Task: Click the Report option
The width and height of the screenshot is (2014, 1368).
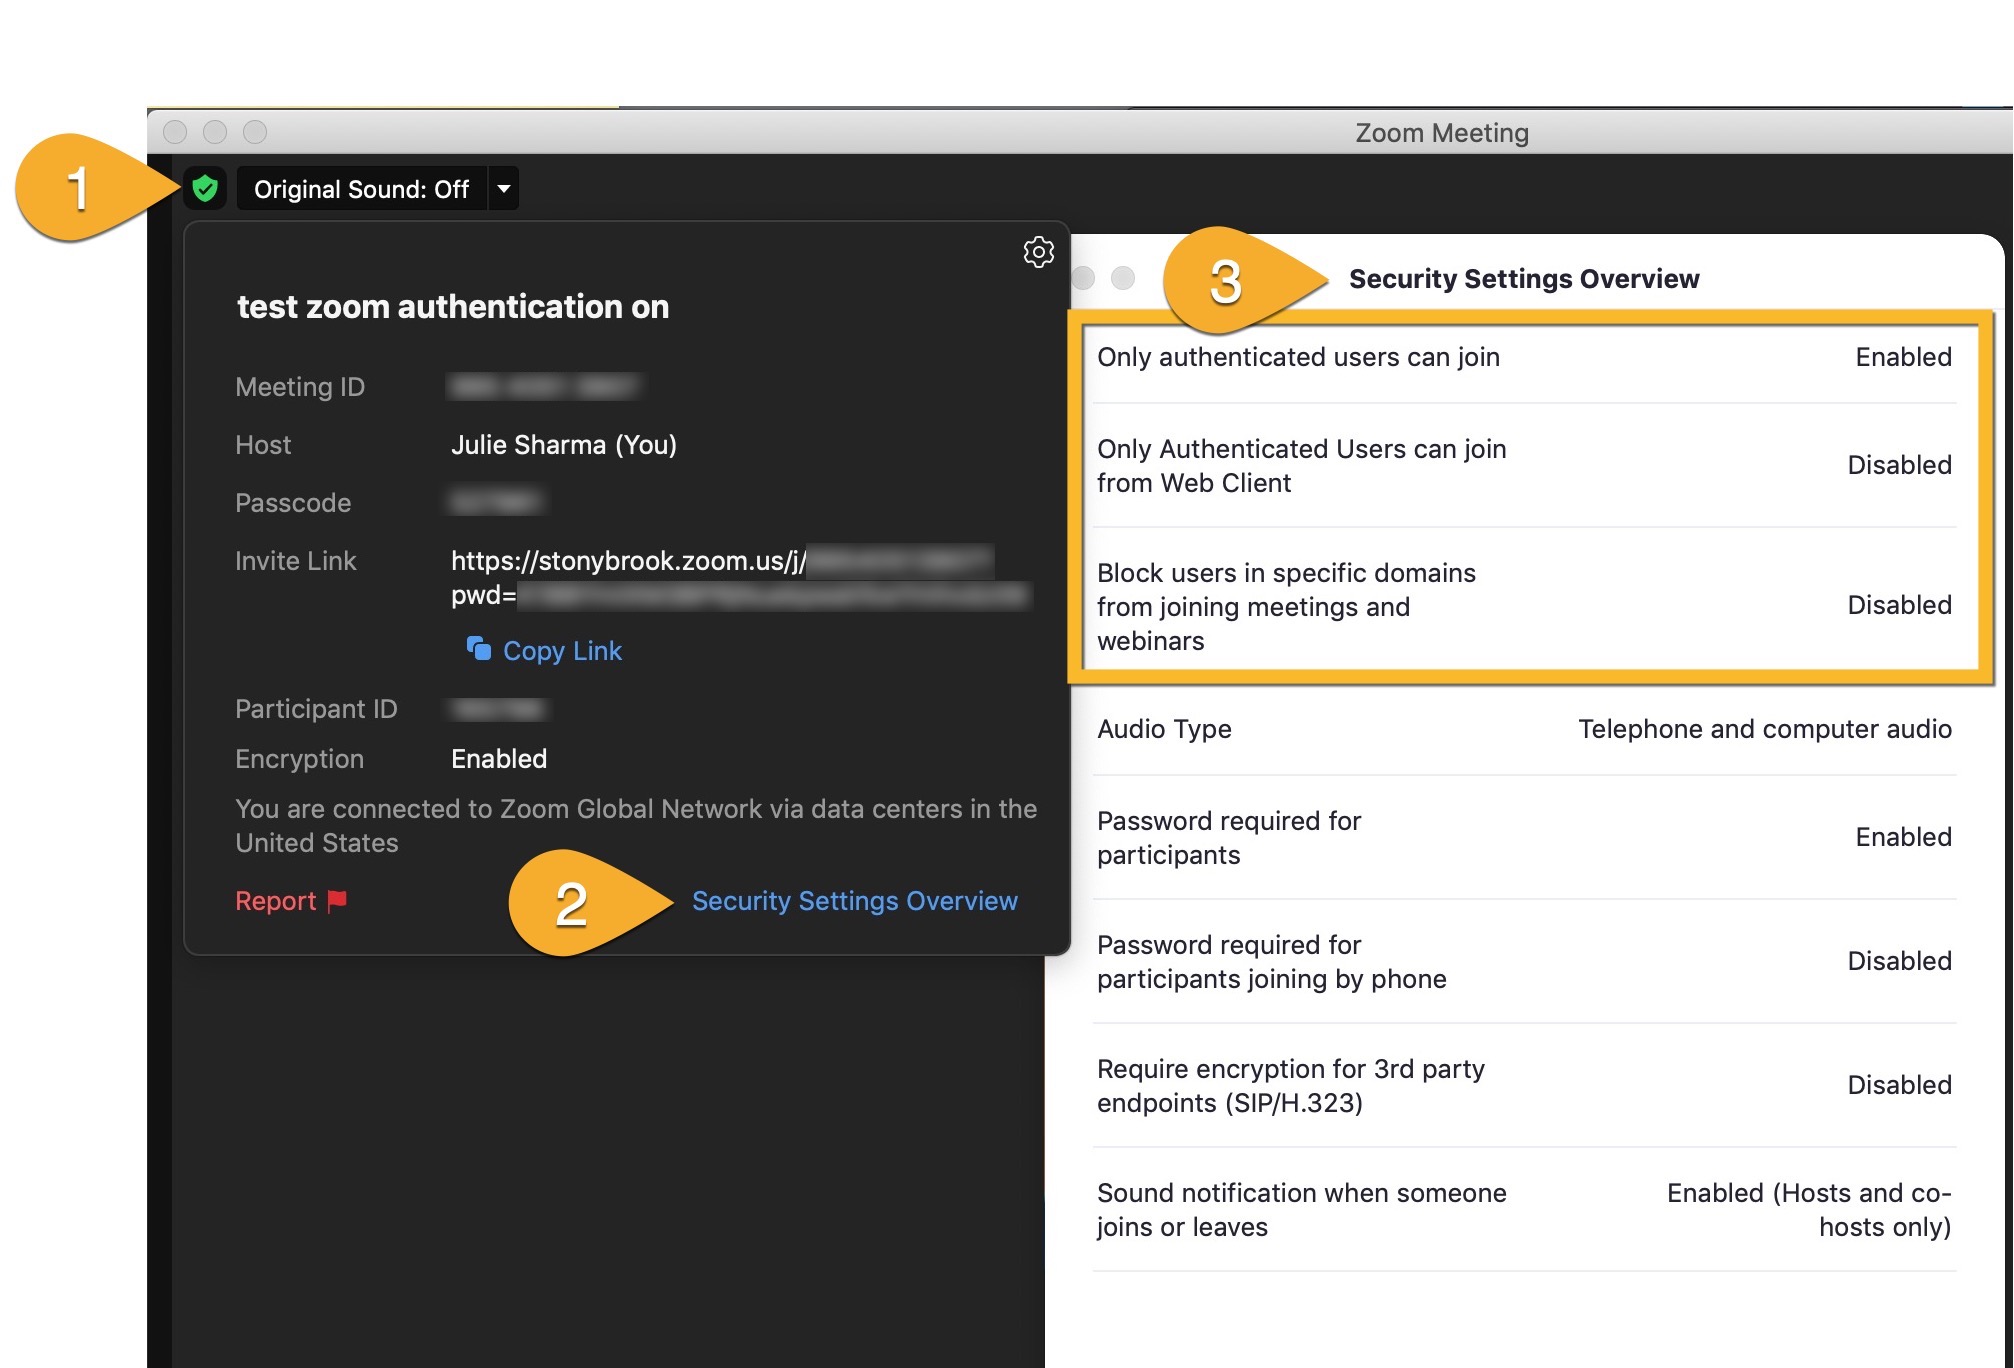Action: [277, 900]
